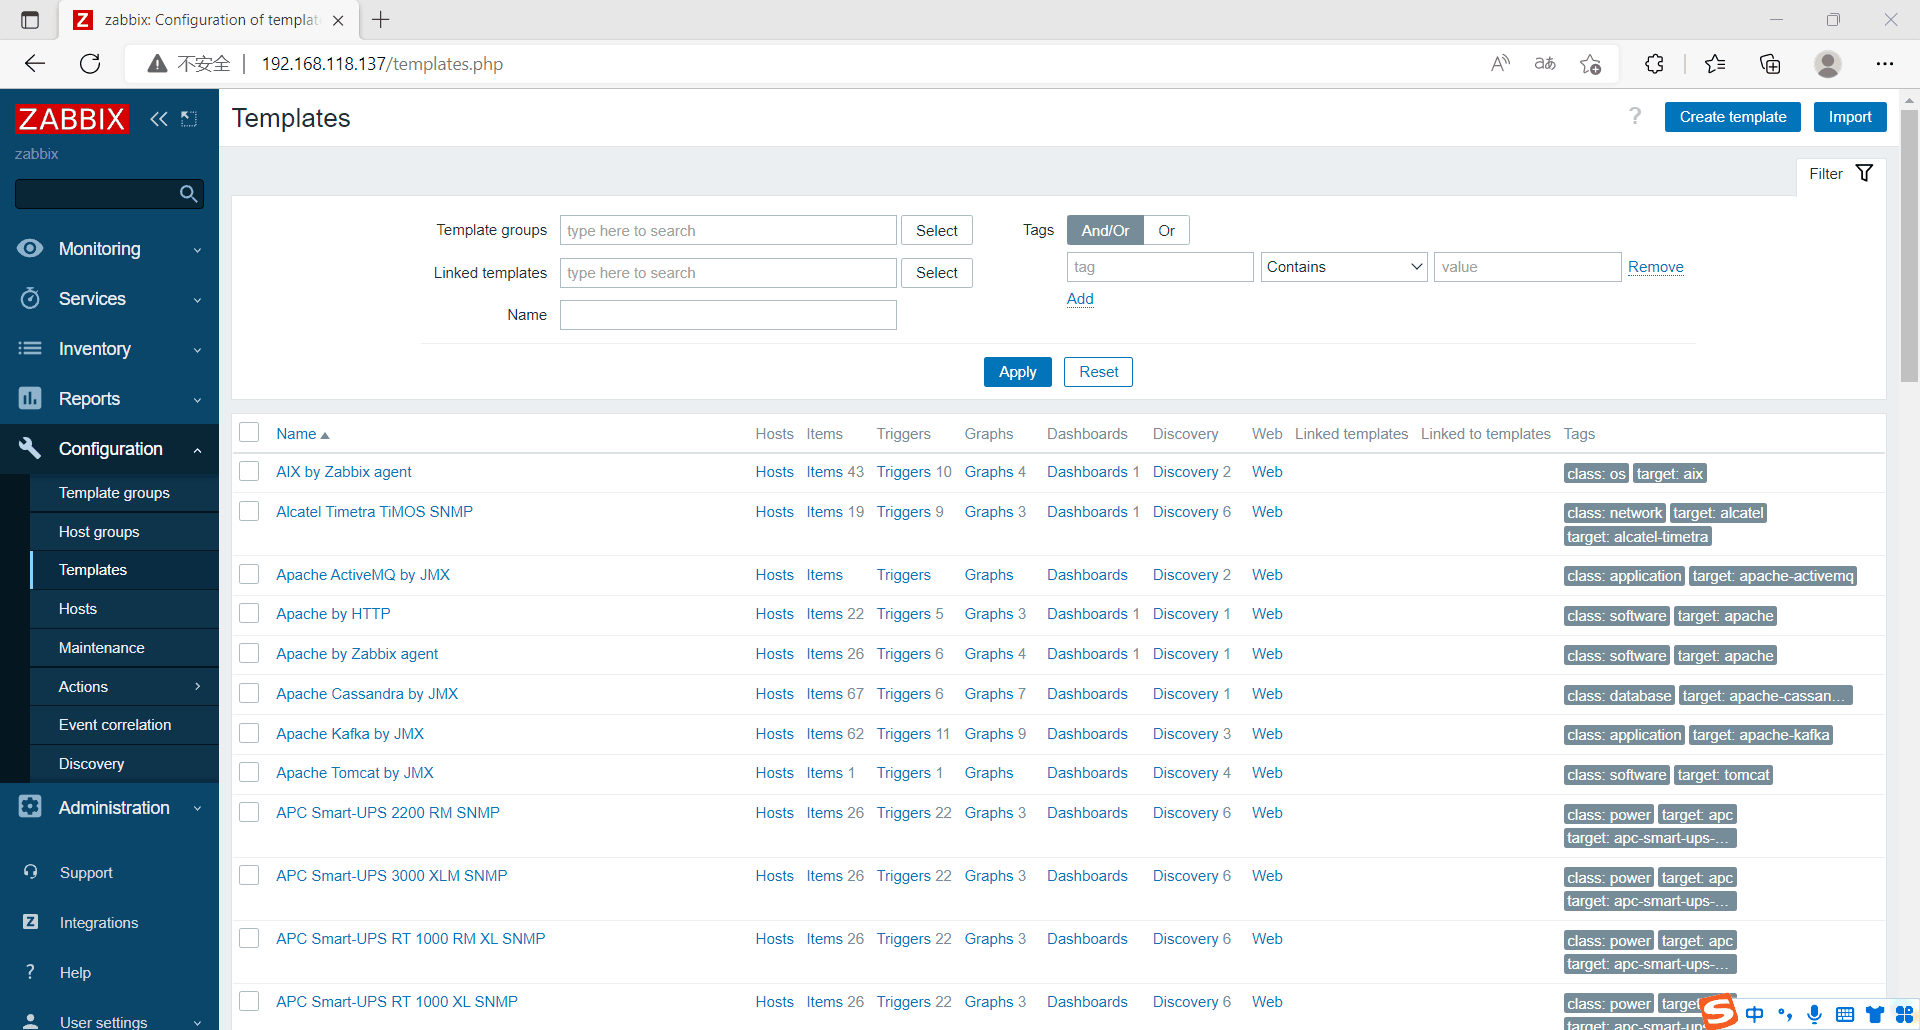Viewport: 1920px width, 1030px height.
Task: Click the sidebar search magnifier icon
Action: point(188,194)
